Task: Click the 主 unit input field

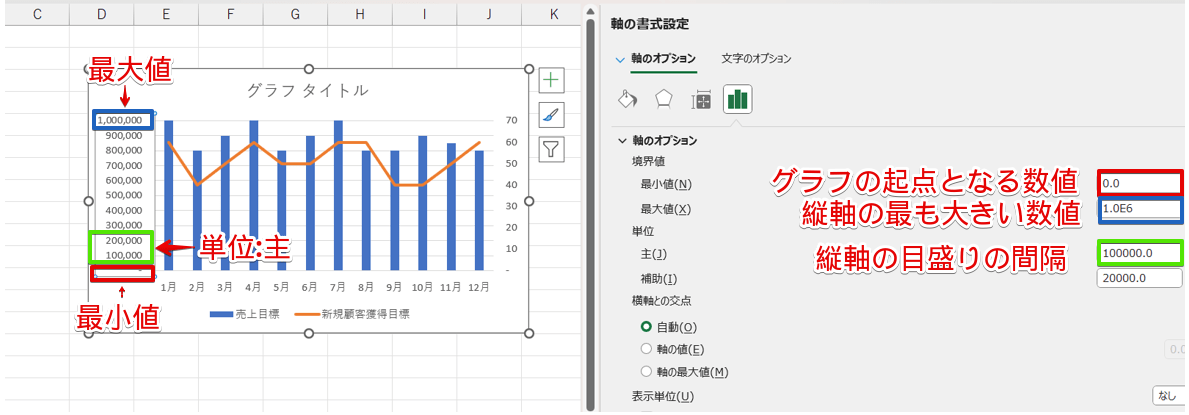Action: tap(1139, 253)
